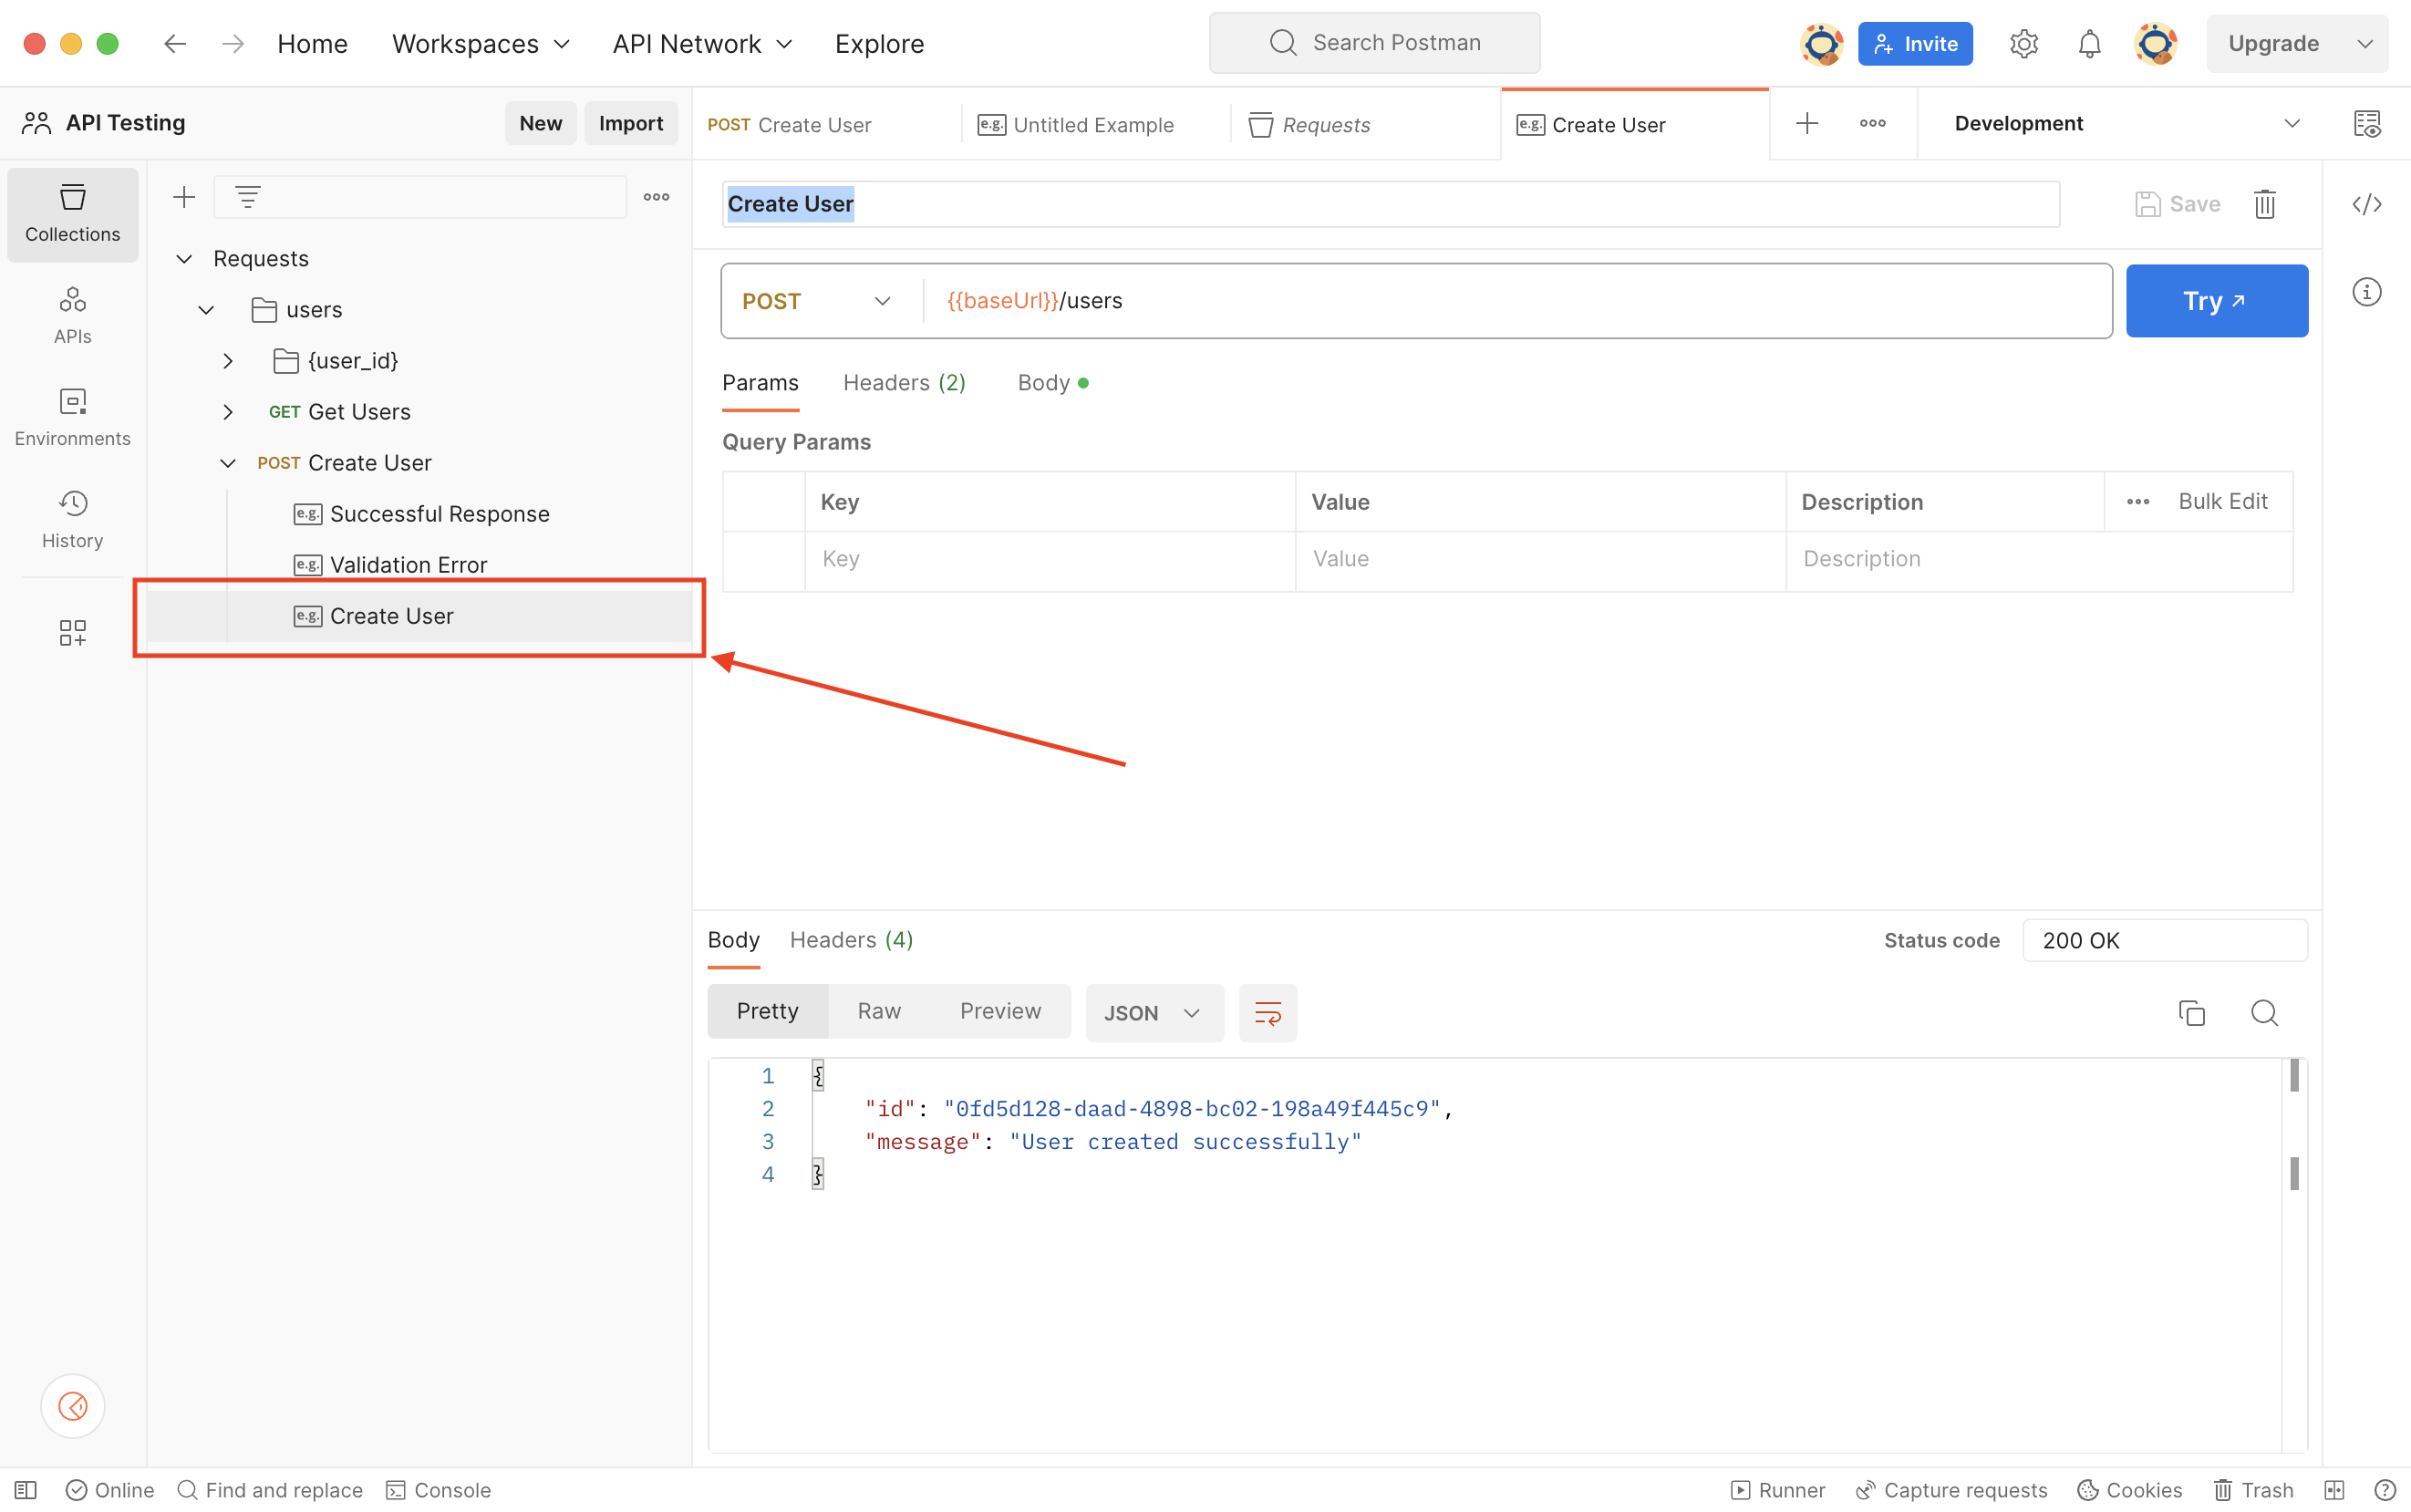
Task: Expand the {user_id} folder
Action: [x=228, y=360]
